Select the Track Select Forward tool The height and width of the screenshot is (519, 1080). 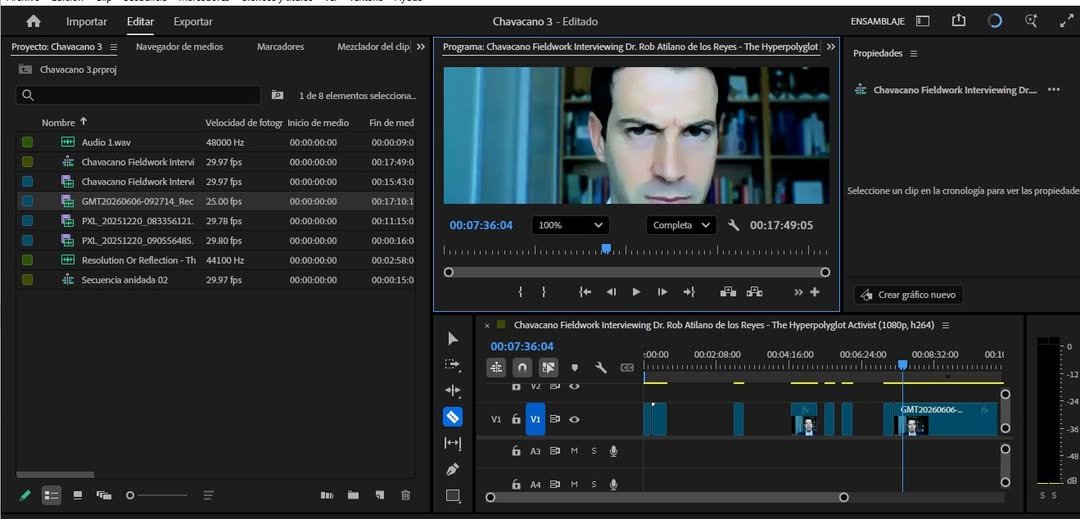pyautogui.click(x=453, y=365)
